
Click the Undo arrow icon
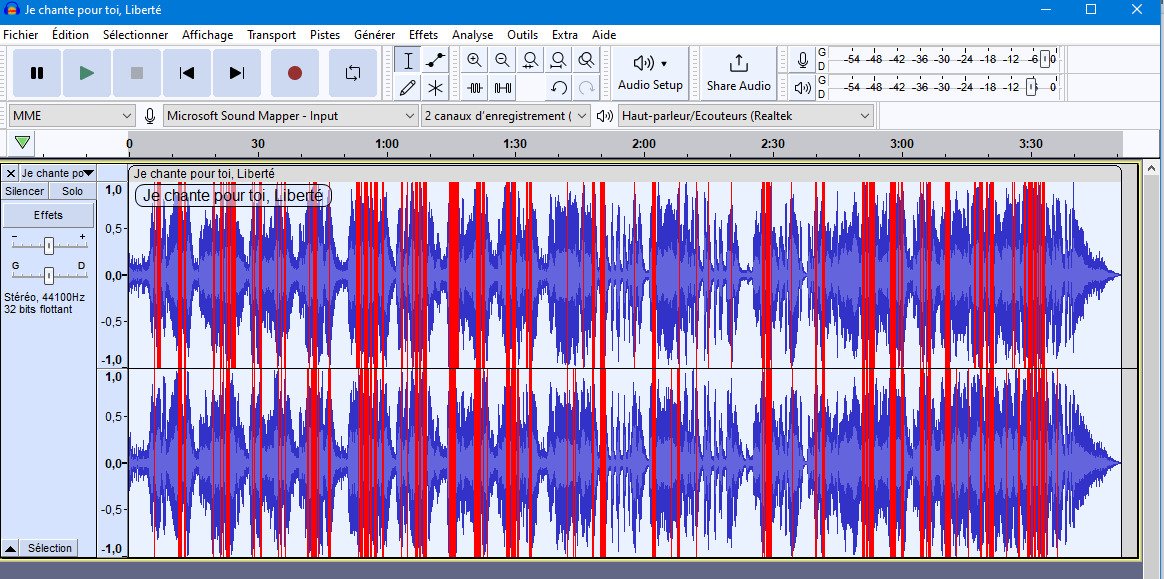[x=558, y=88]
